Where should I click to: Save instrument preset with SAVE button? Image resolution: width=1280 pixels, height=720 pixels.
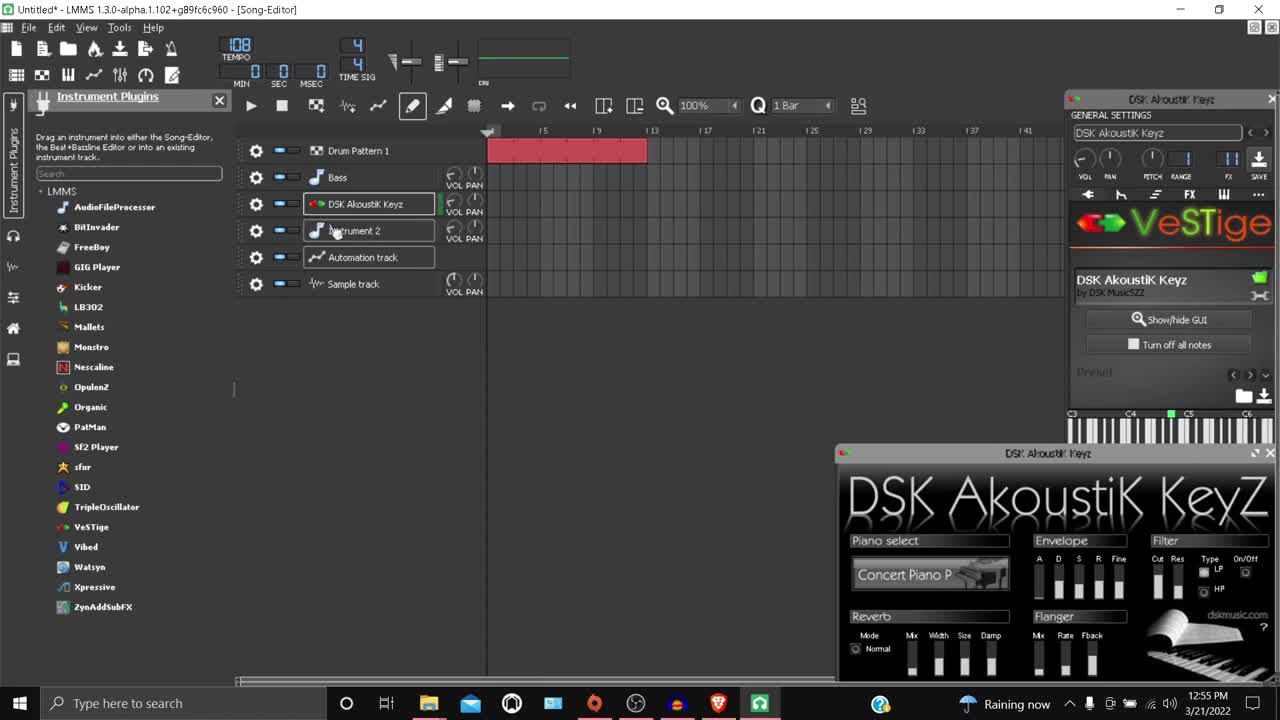coord(1259,161)
